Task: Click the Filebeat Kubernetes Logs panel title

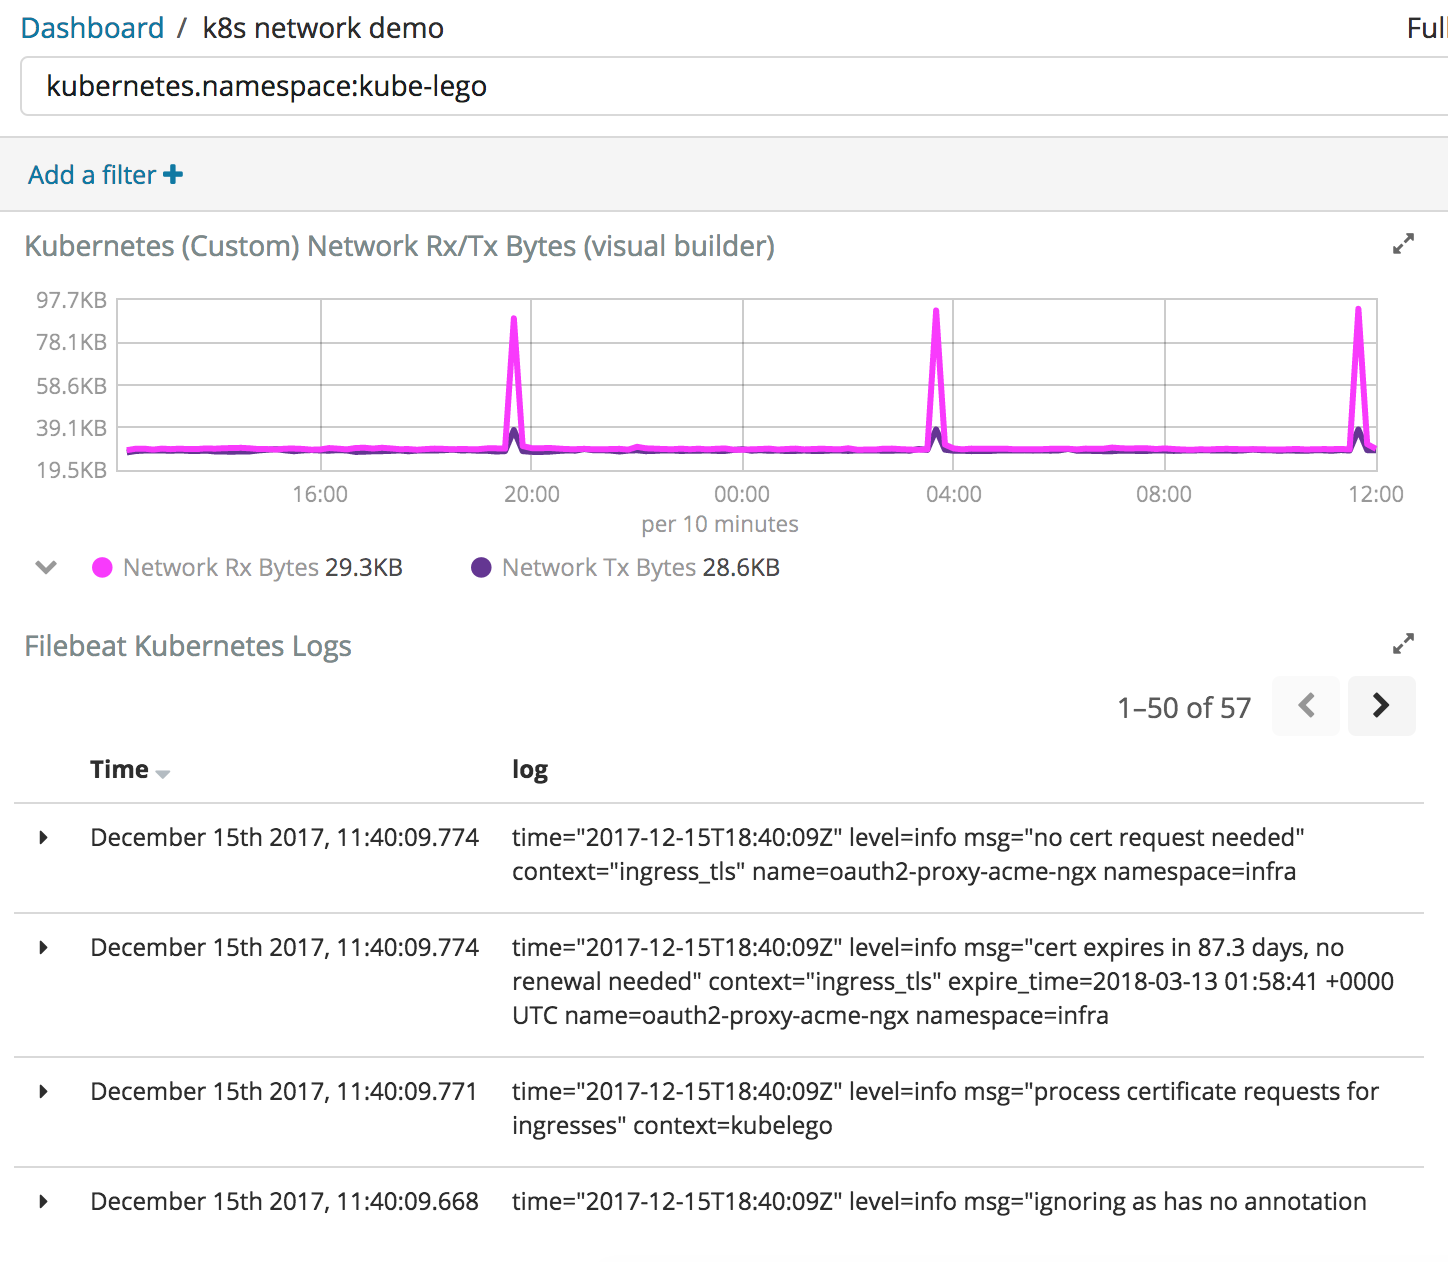Action: coord(188,646)
